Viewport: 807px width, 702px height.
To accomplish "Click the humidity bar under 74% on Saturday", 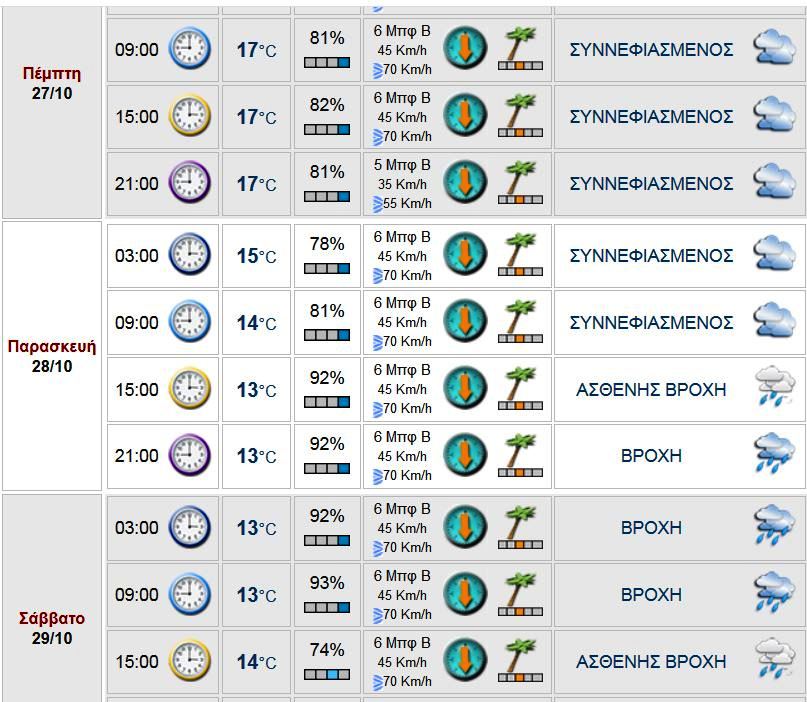I will pos(327,675).
